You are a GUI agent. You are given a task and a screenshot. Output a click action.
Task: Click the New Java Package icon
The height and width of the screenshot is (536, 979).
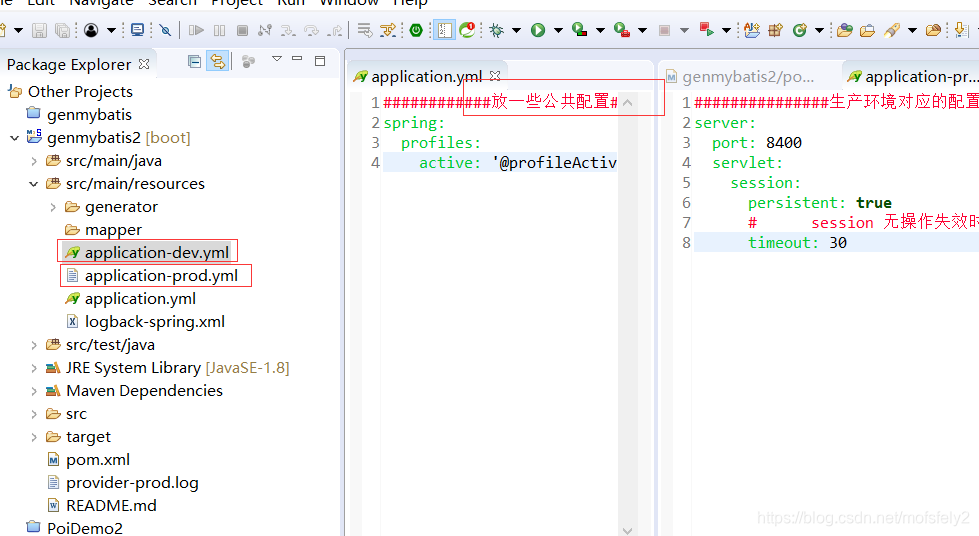coord(775,30)
